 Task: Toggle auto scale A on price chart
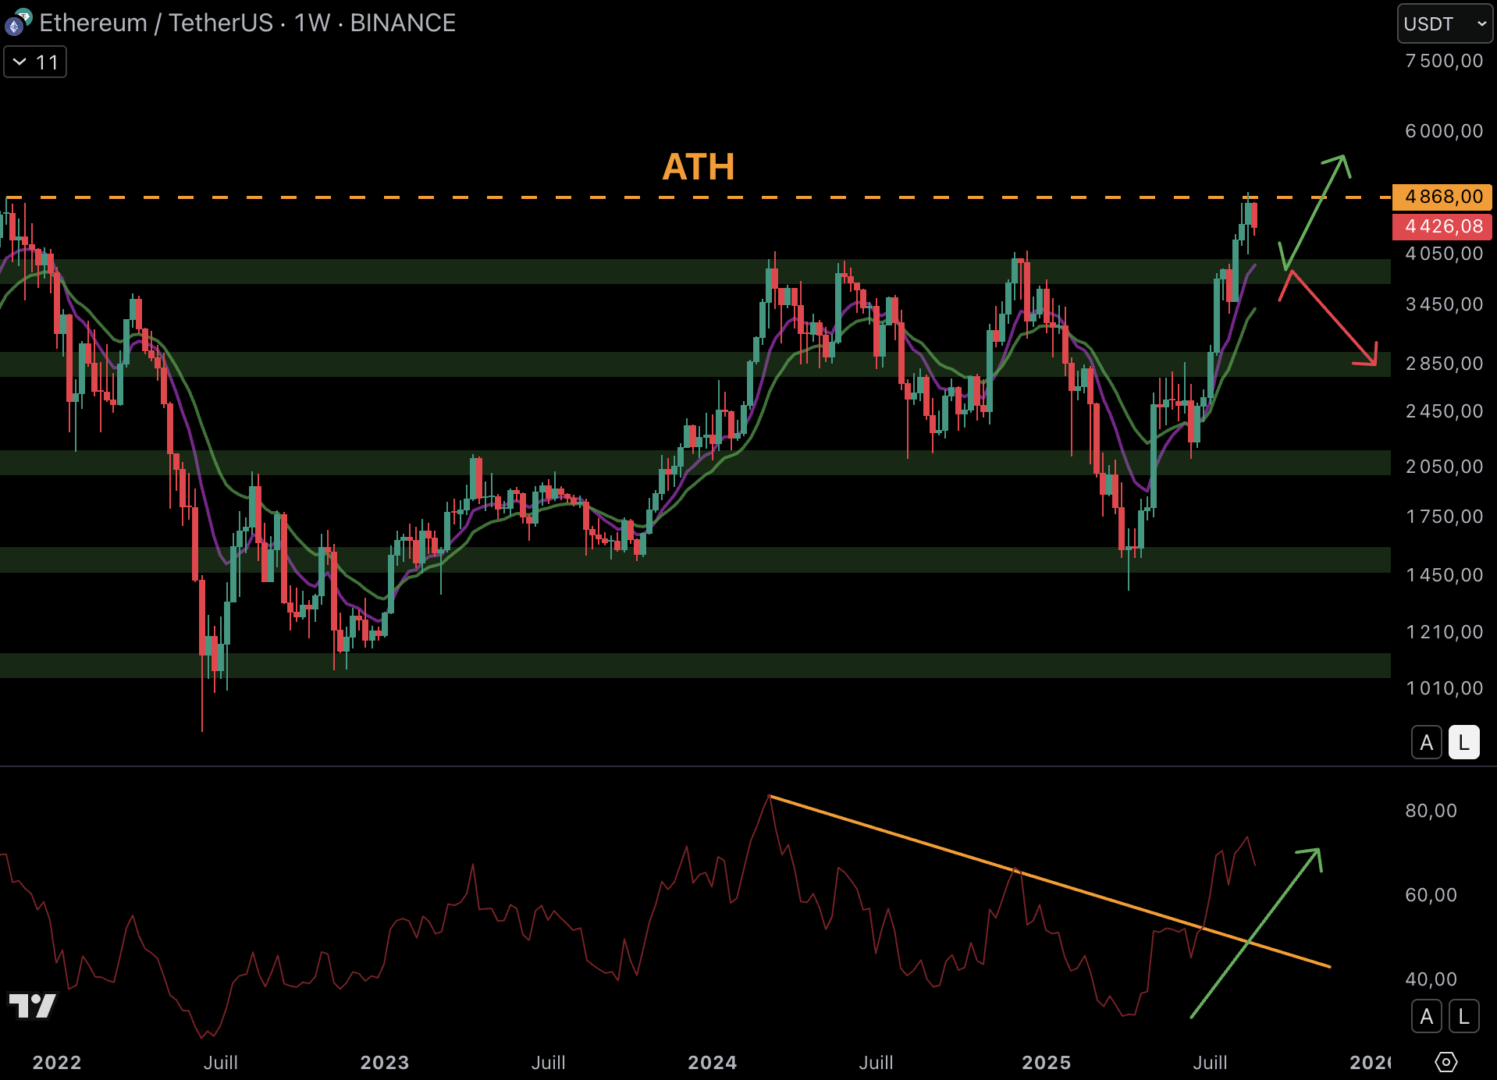click(1427, 743)
